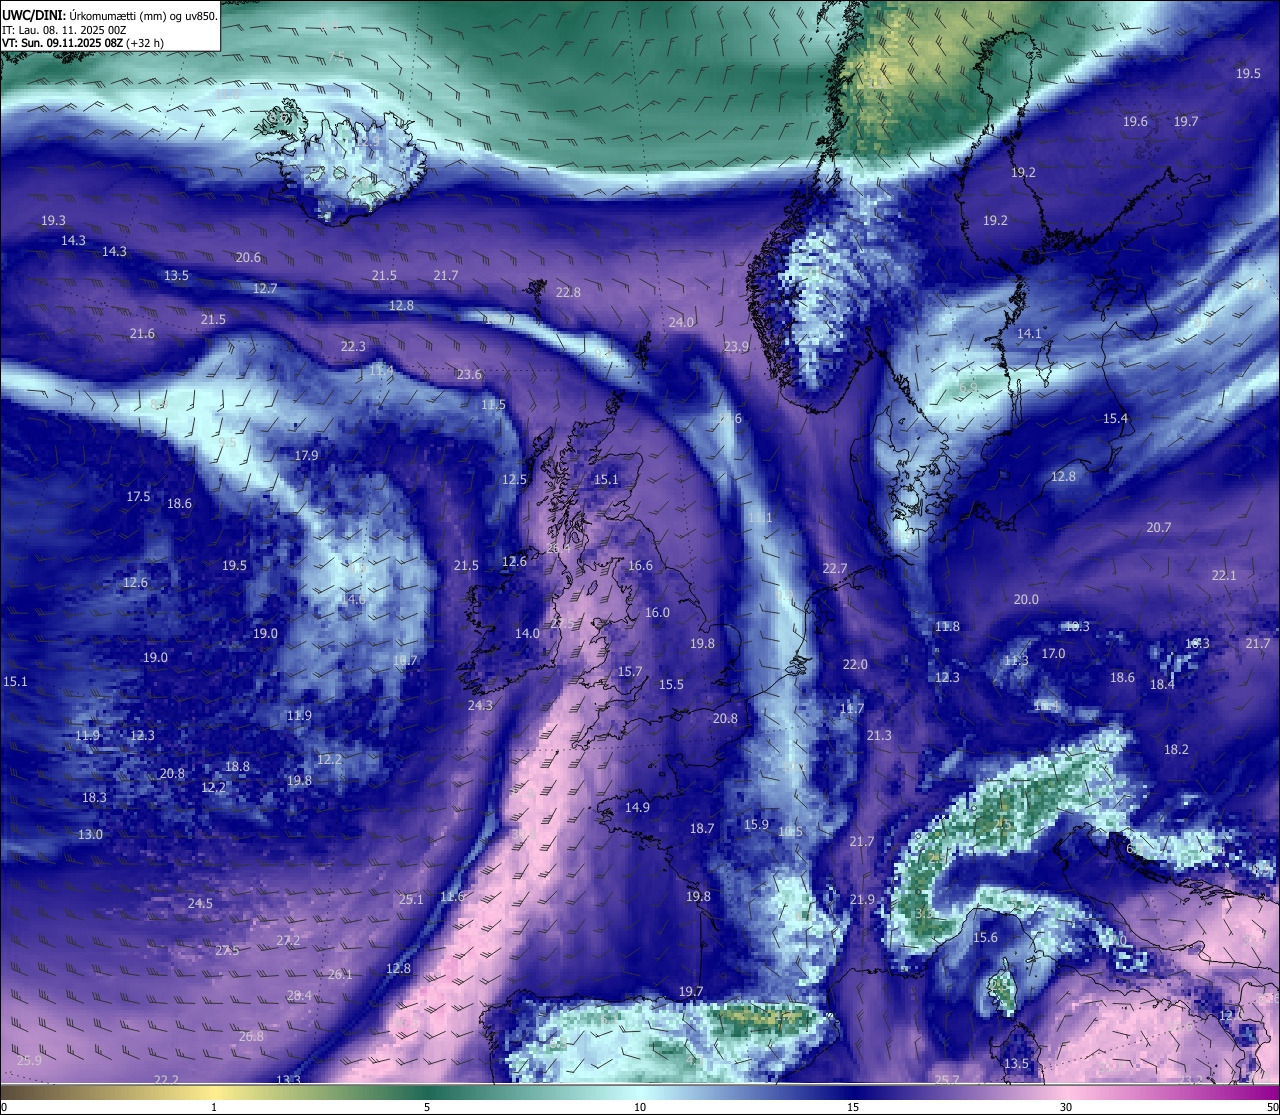Screen dimensions: 1280x1115
Task: Click the 20.6 value on the map
Action: tap(248, 258)
